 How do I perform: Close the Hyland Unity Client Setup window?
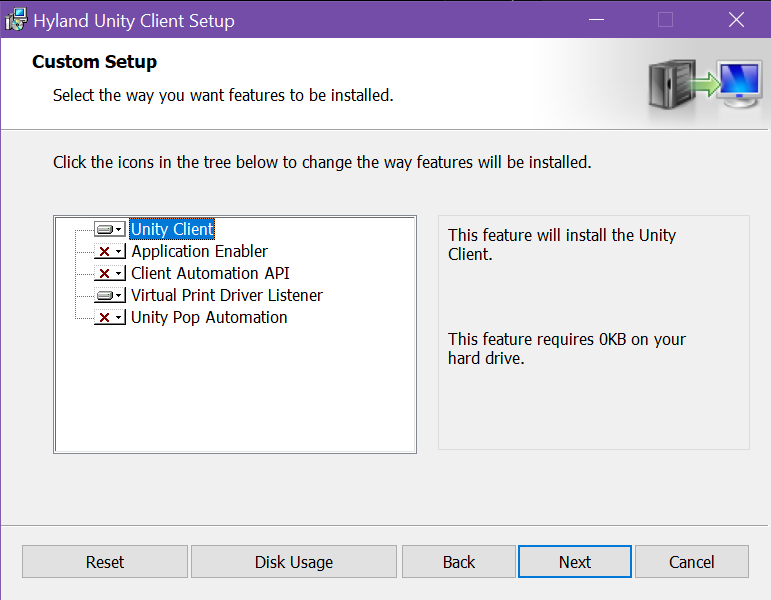point(736,20)
